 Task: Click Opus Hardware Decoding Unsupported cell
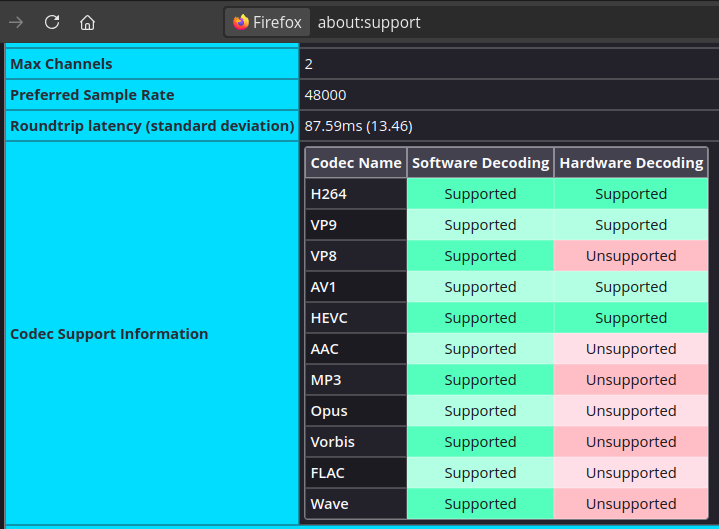[x=631, y=411]
